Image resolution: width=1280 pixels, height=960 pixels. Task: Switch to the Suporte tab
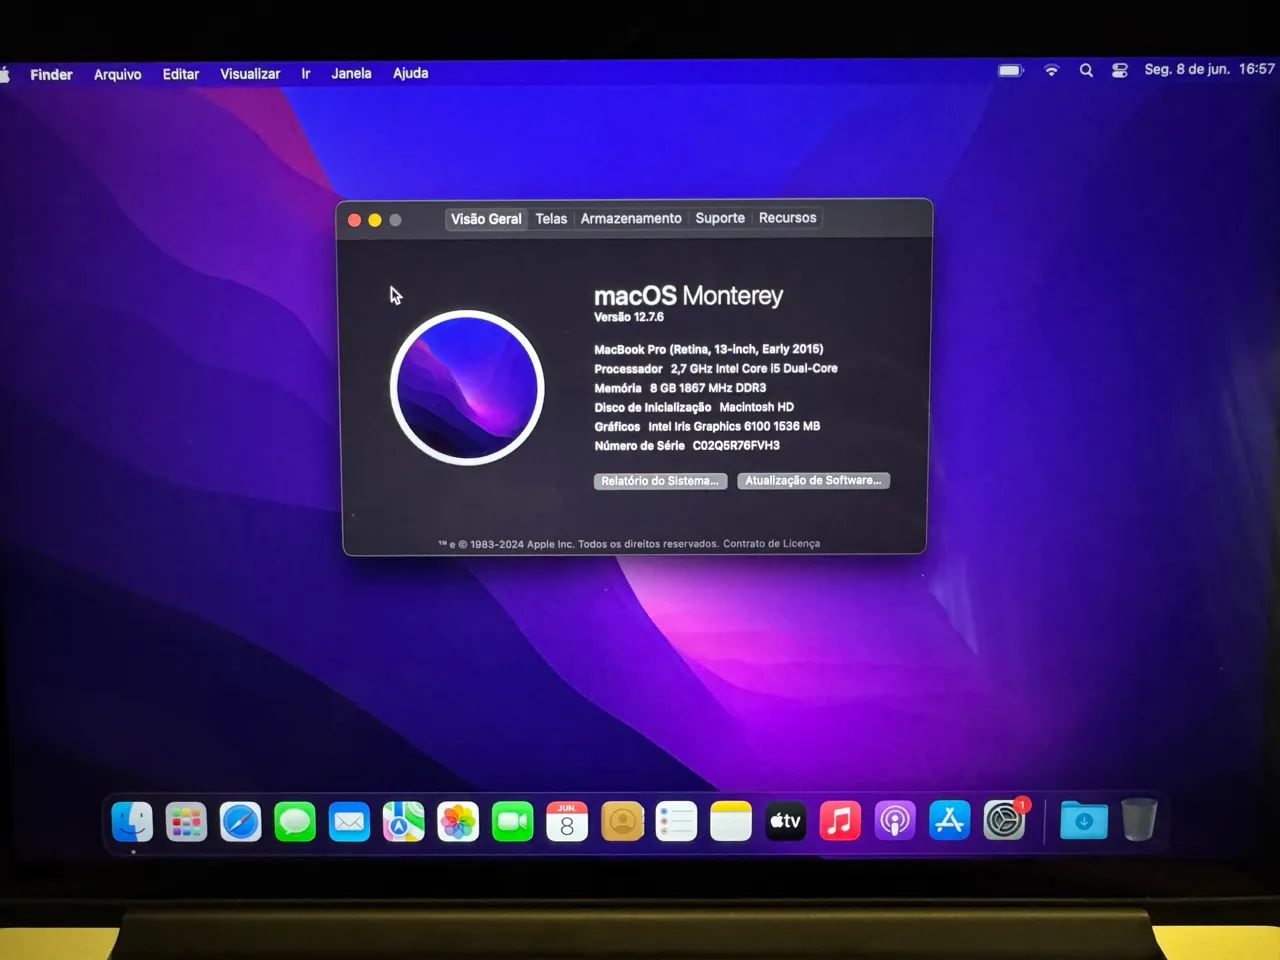pos(720,218)
